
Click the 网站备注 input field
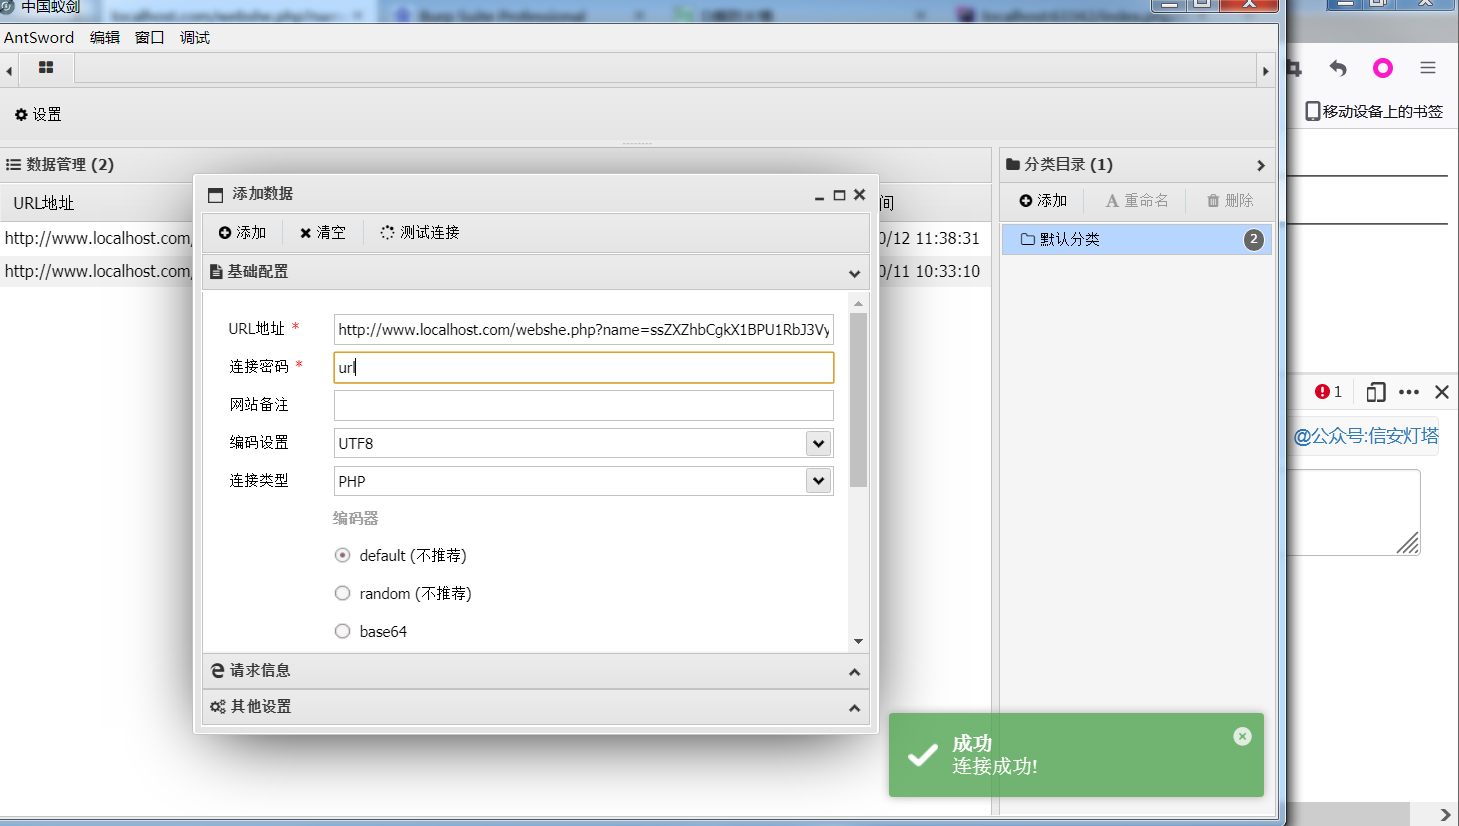click(x=583, y=405)
